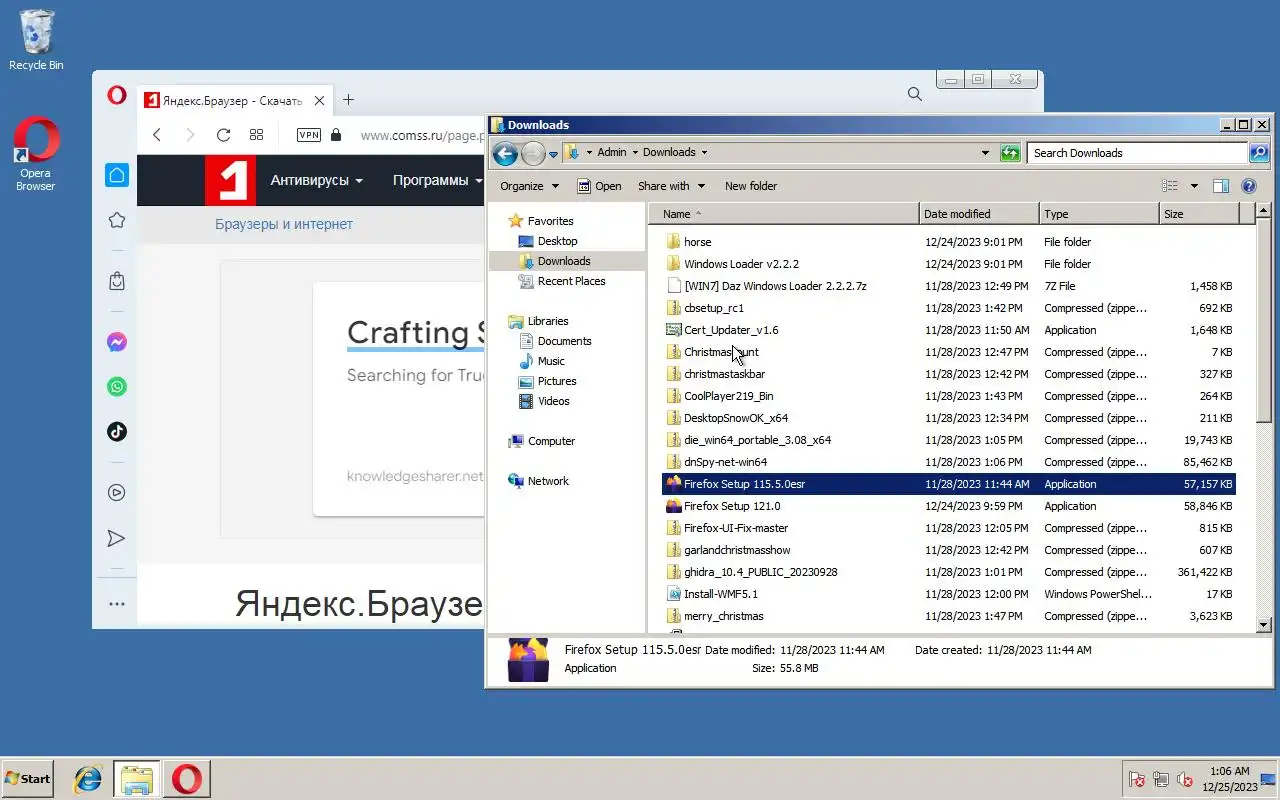Open three-dots sidebar setup in Opera
Screen dimensions: 1280x800
[117, 604]
